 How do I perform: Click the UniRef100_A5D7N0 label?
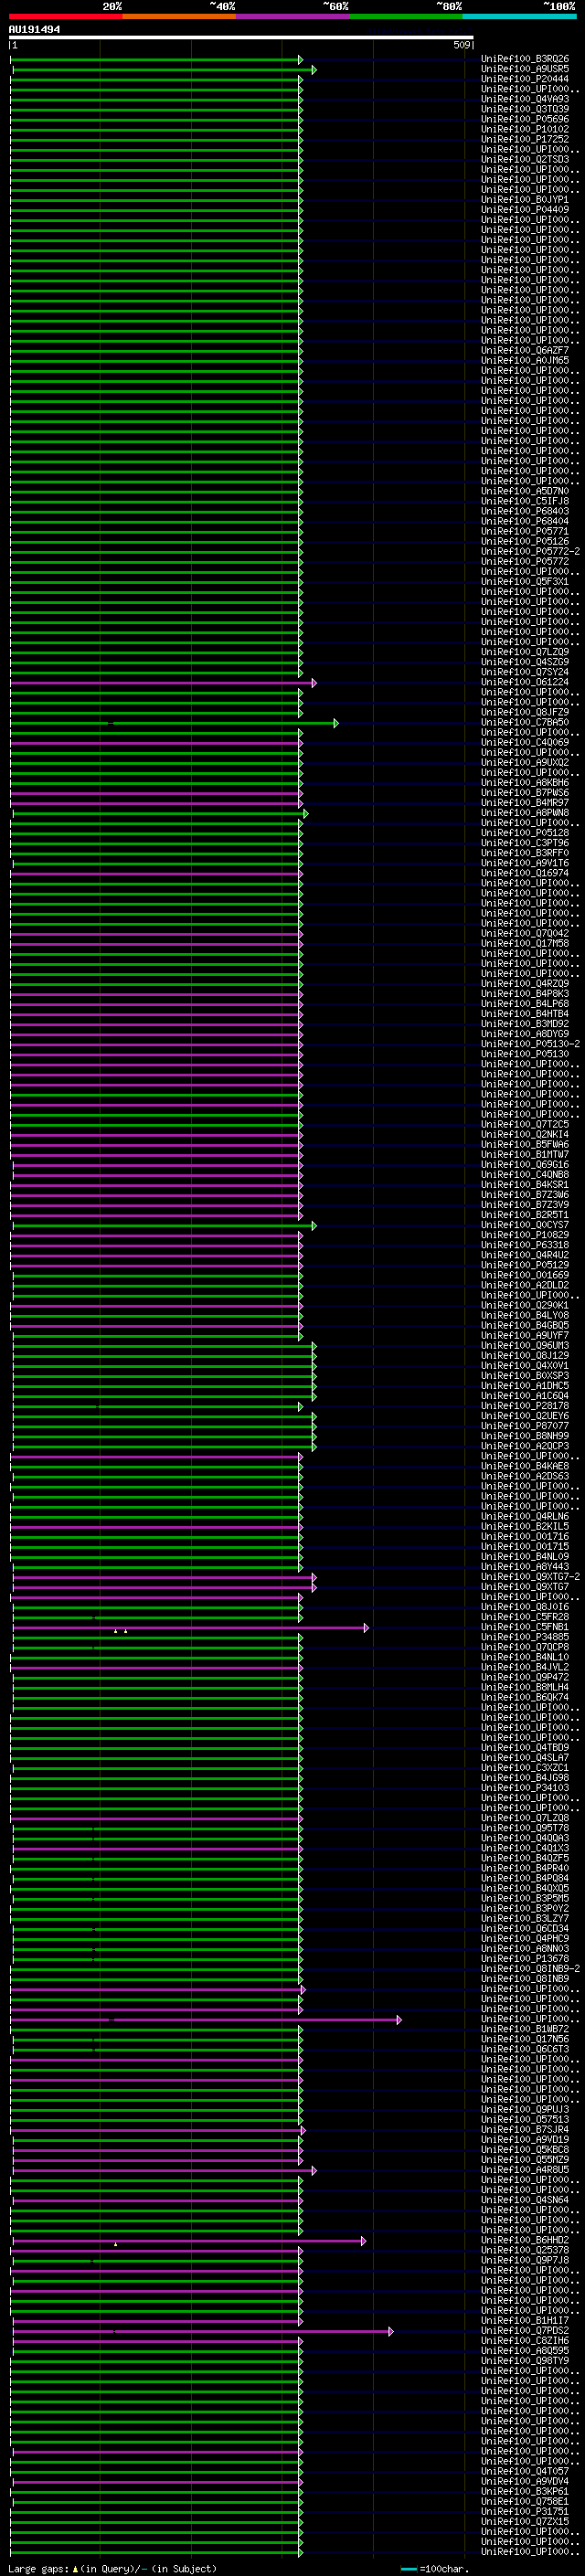tap(525, 491)
